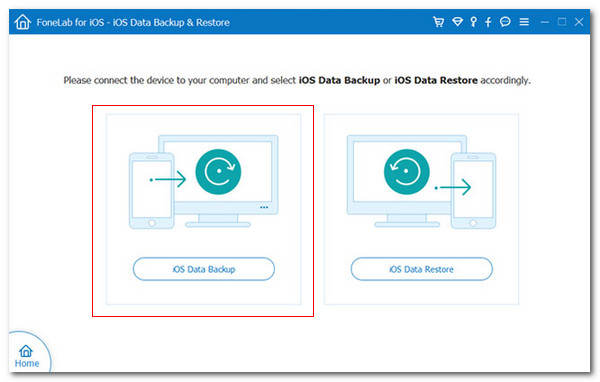This screenshot has width=600, height=382.
Task: Open the shopping cart purchase icon
Action: click(x=439, y=22)
